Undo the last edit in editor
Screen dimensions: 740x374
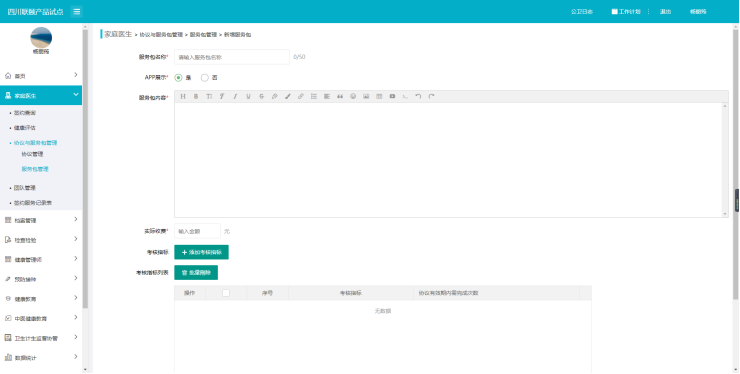coord(418,96)
